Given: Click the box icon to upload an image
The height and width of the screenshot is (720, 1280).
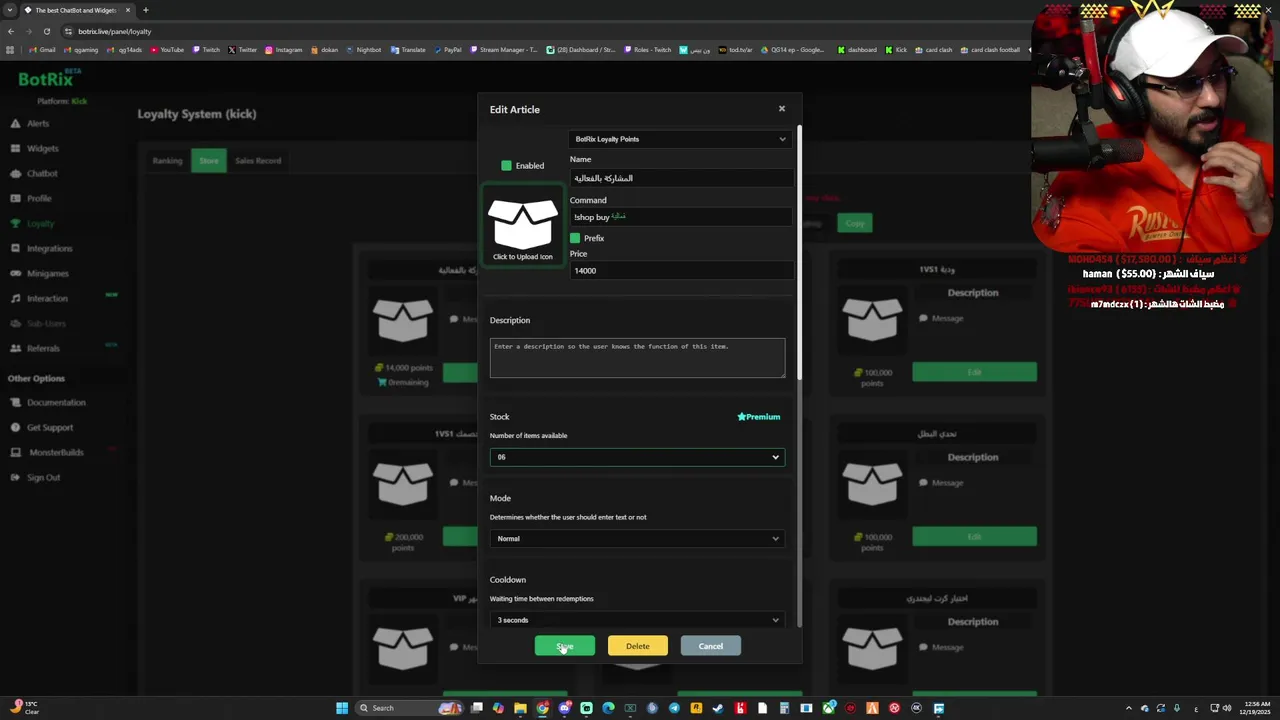Looking at the screenshot, I should point(522,226).
